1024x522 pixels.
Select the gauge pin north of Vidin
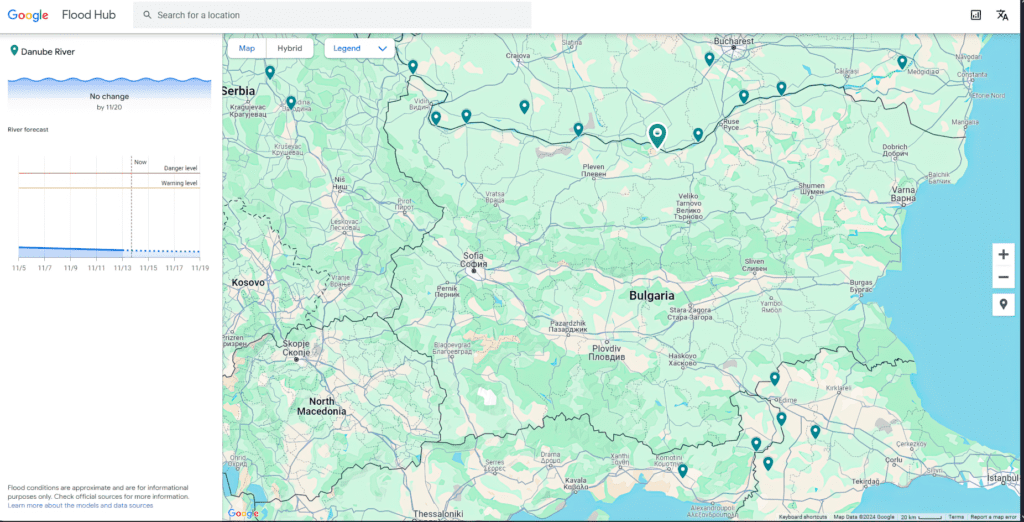click(x=413, y=67)
